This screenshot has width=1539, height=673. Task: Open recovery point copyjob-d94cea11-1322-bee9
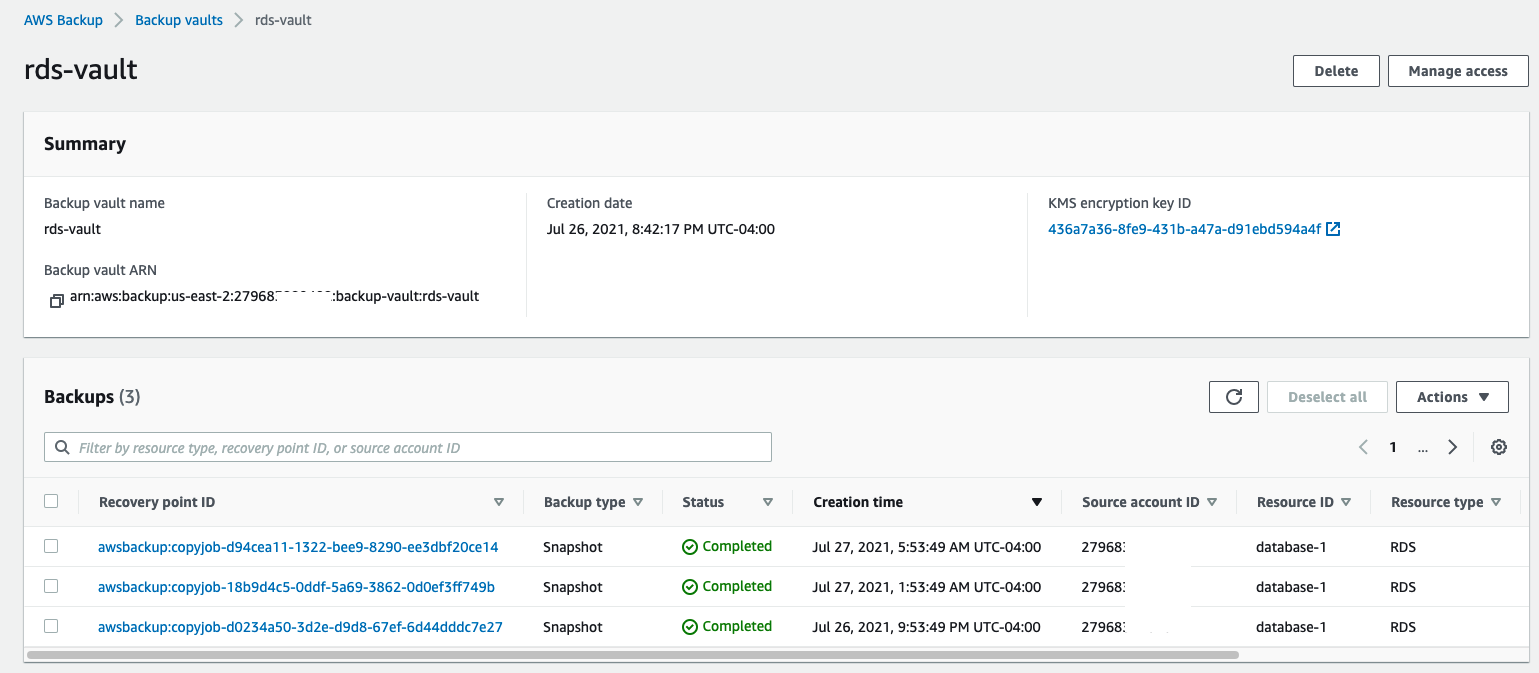(298, 547)
